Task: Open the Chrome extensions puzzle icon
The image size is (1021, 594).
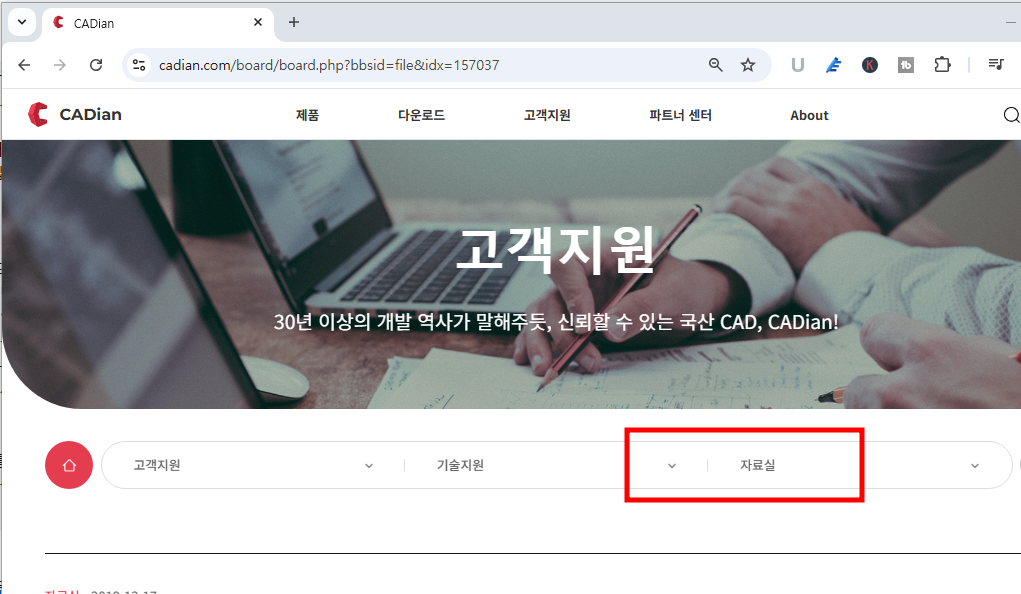Action: click(941, 64)
